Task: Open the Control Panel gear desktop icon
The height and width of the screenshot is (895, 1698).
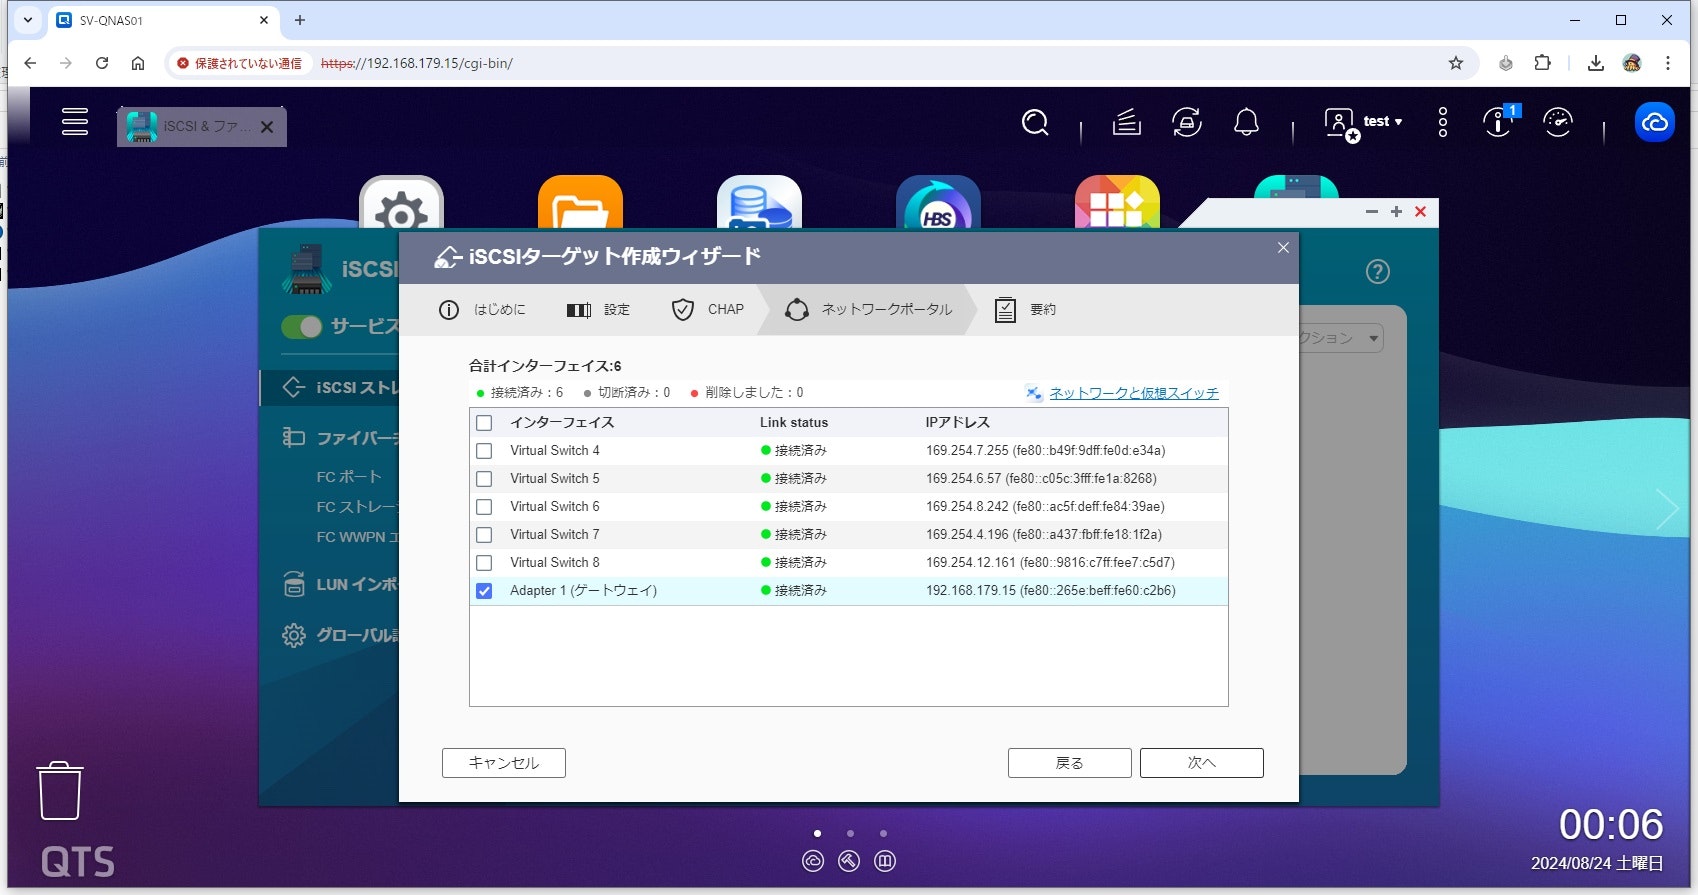Action: click(401, 203)
